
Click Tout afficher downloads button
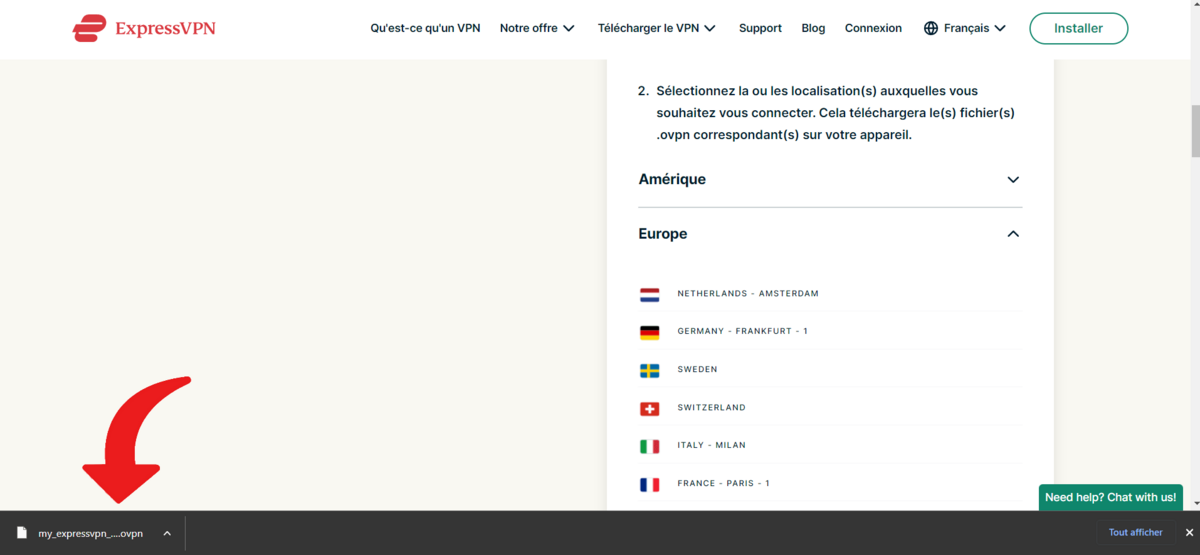tap(1136, 533)
